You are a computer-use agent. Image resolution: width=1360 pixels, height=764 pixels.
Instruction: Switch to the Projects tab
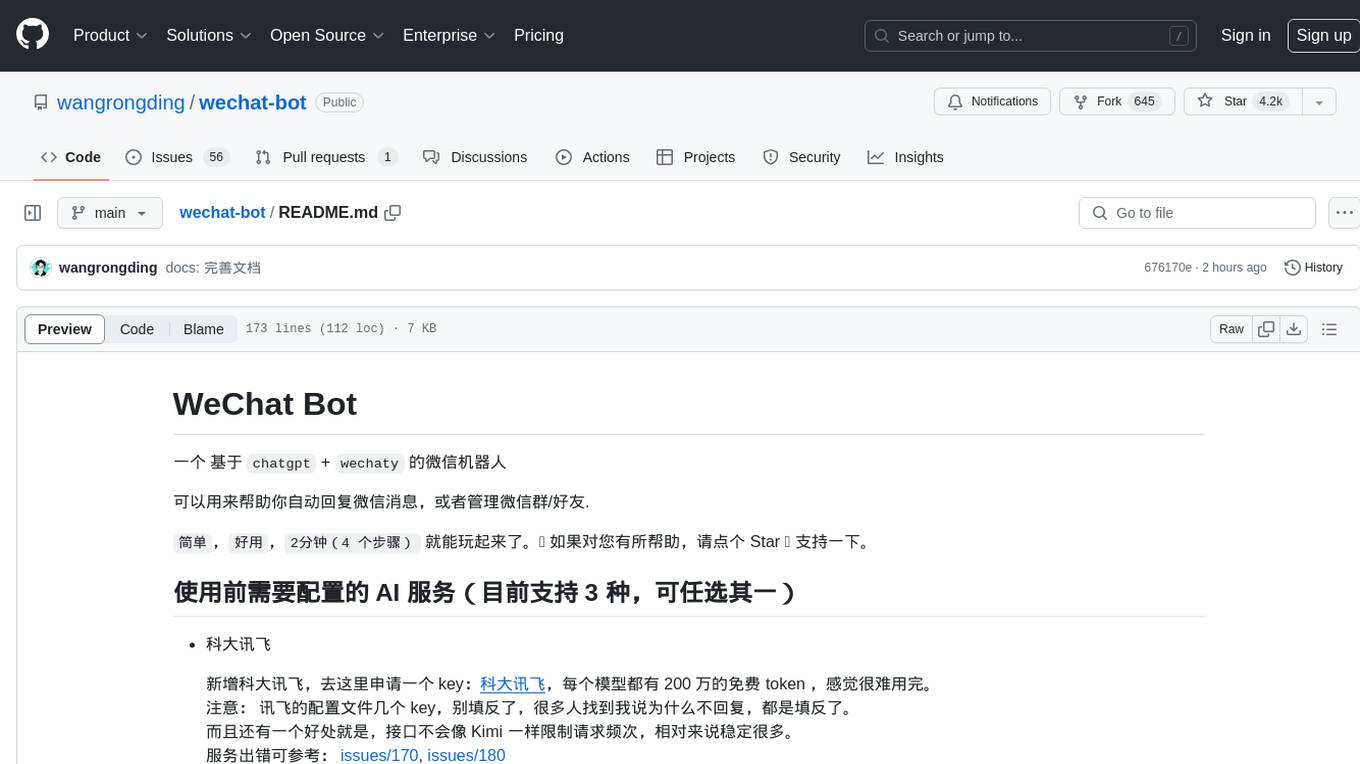[x=695, y=157]
